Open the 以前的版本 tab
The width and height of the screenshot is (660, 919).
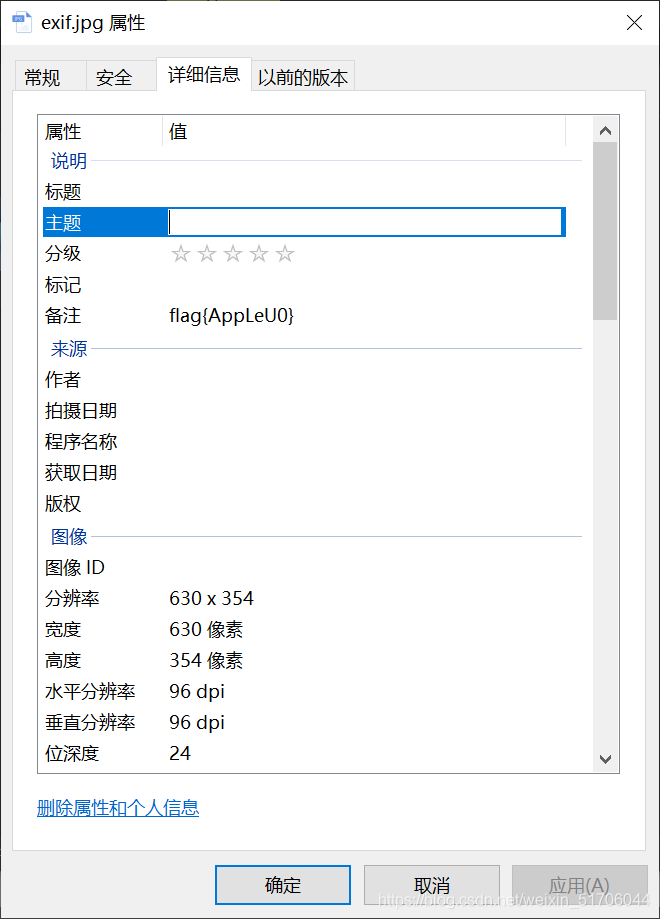point(303,75)
